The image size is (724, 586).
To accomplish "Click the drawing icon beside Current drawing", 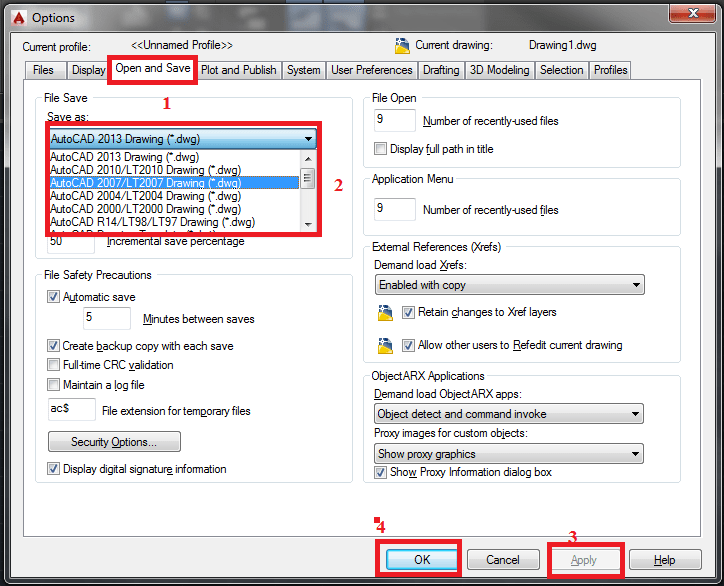I will click(x=402, y=46).
